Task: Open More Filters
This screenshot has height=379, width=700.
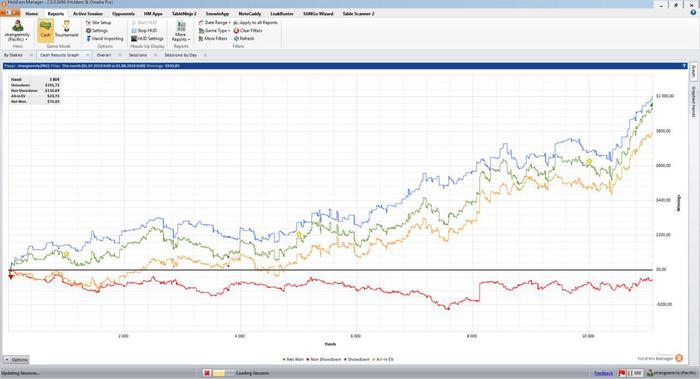Action: pyautogui.click(x=212, y=38)
